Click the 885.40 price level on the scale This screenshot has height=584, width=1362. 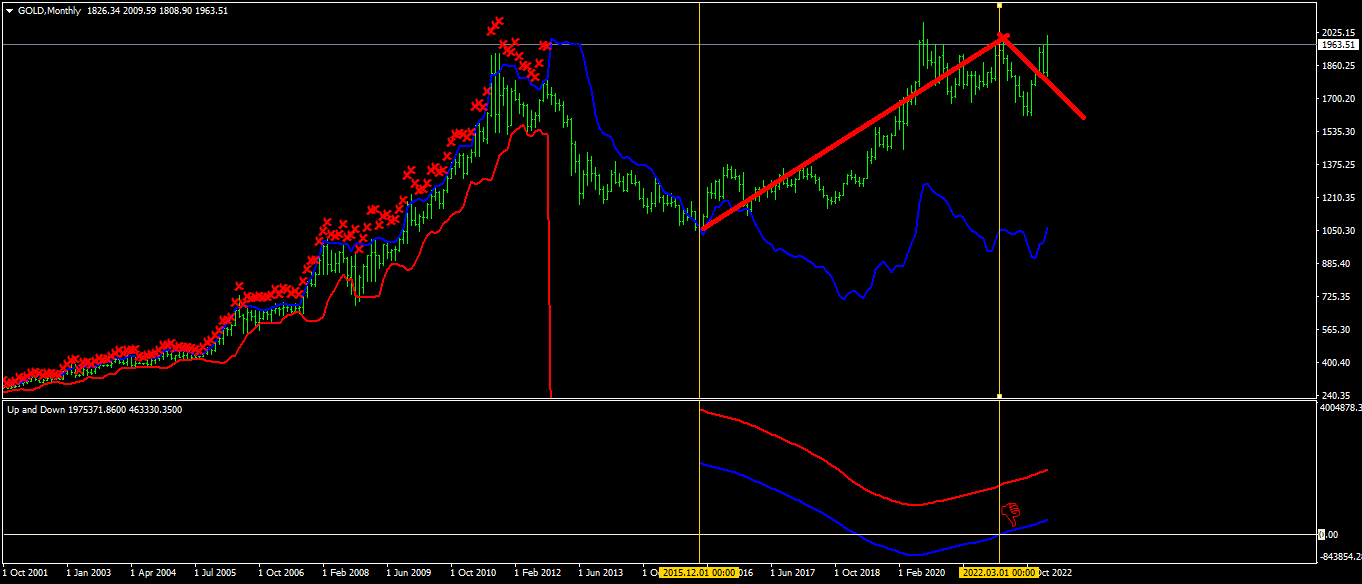pos(1336,264)
